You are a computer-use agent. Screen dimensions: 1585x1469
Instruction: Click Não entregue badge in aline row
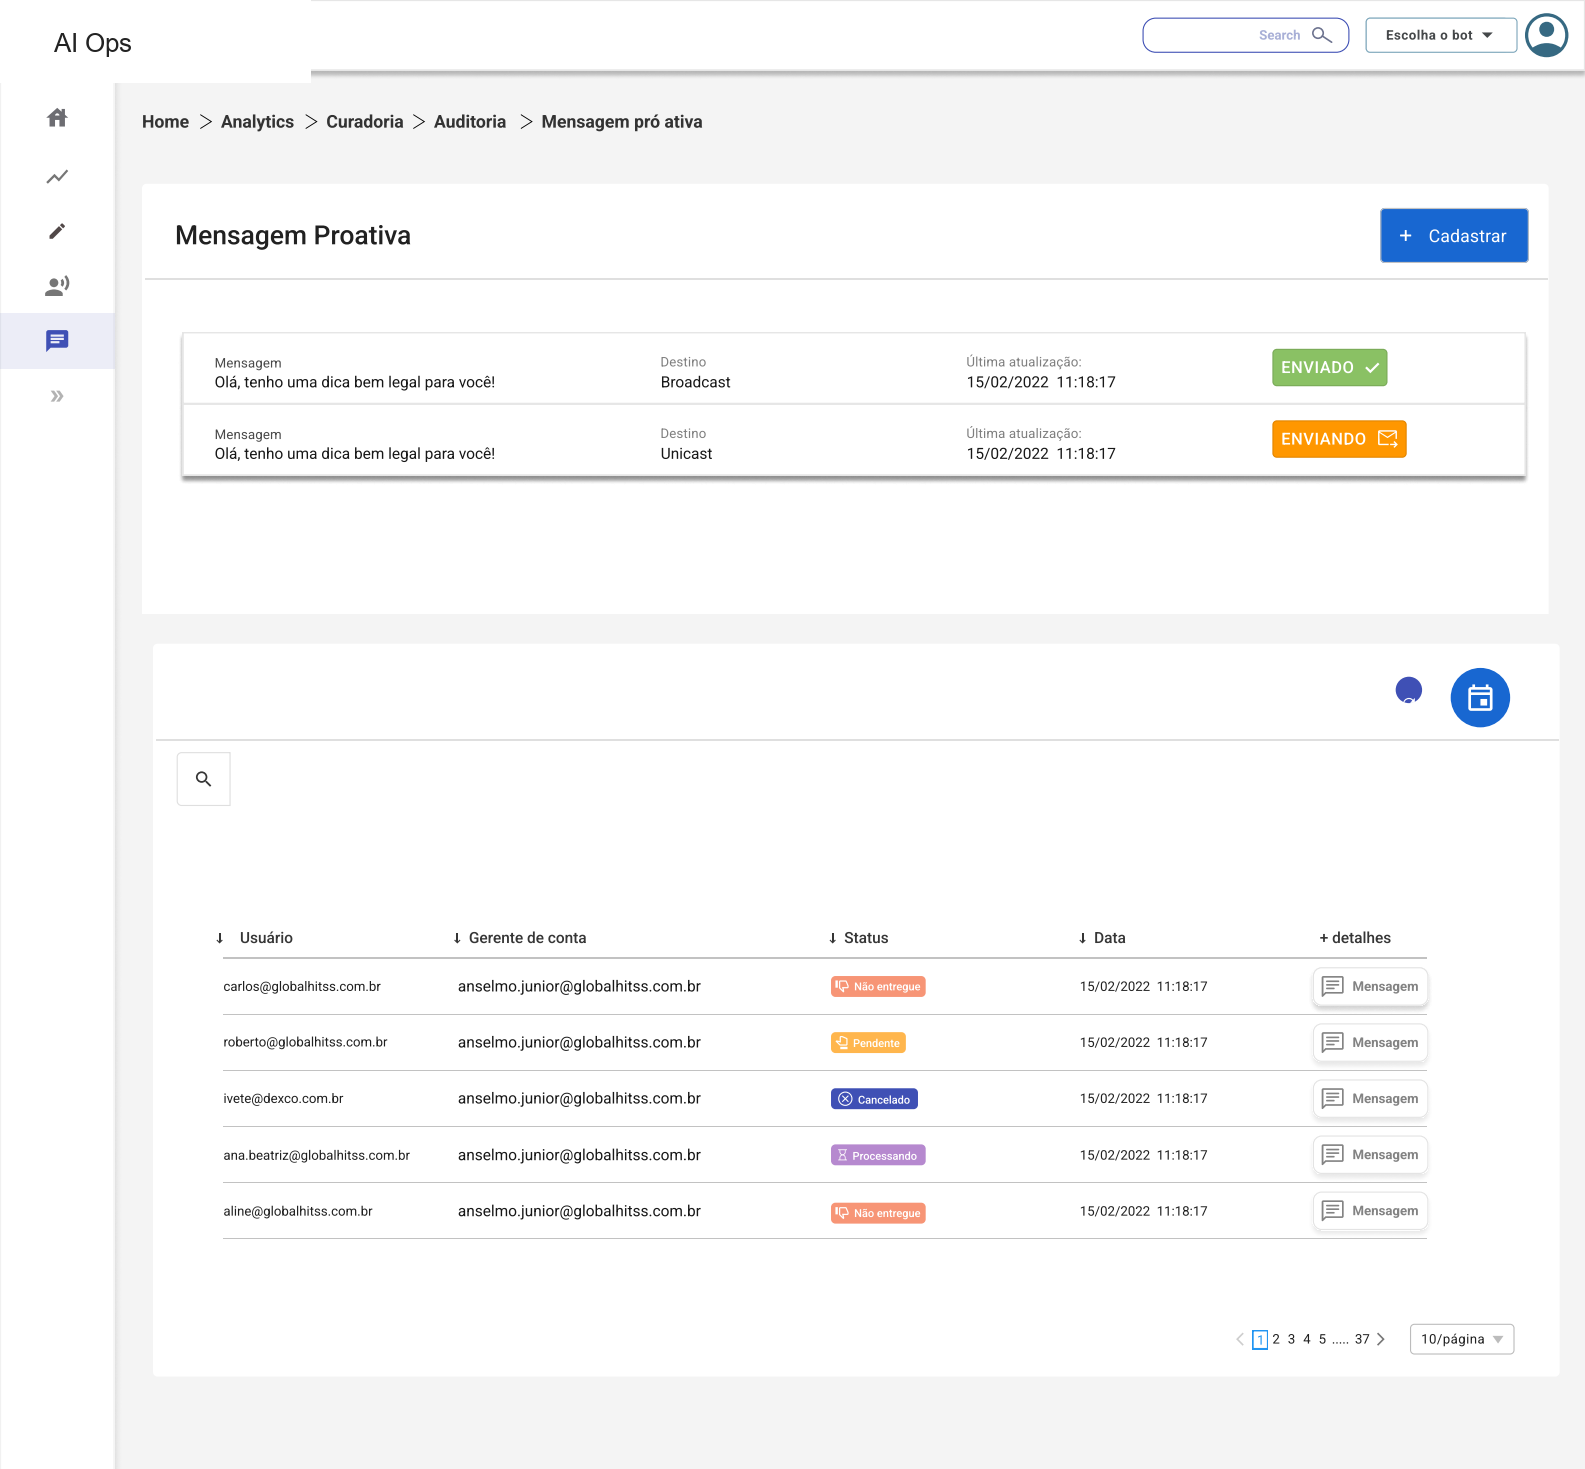pyautogui.click(x=878, y=1213)
